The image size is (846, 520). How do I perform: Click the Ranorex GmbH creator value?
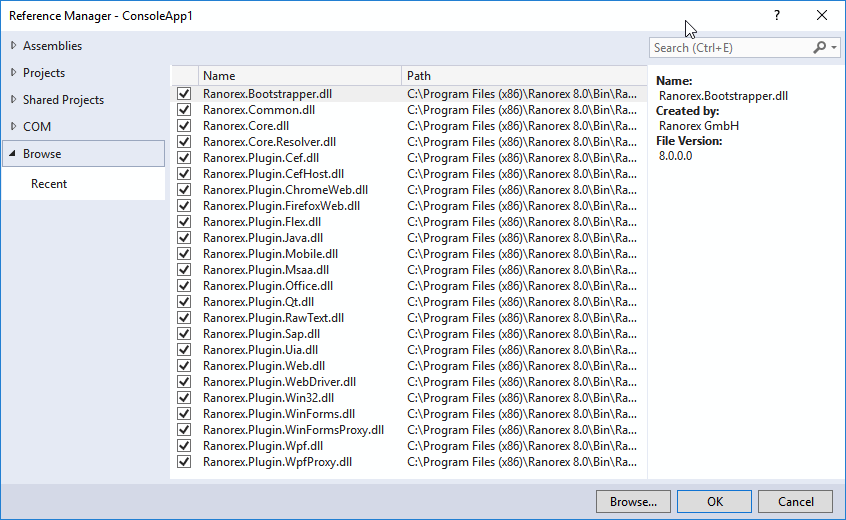pos(699,126)
